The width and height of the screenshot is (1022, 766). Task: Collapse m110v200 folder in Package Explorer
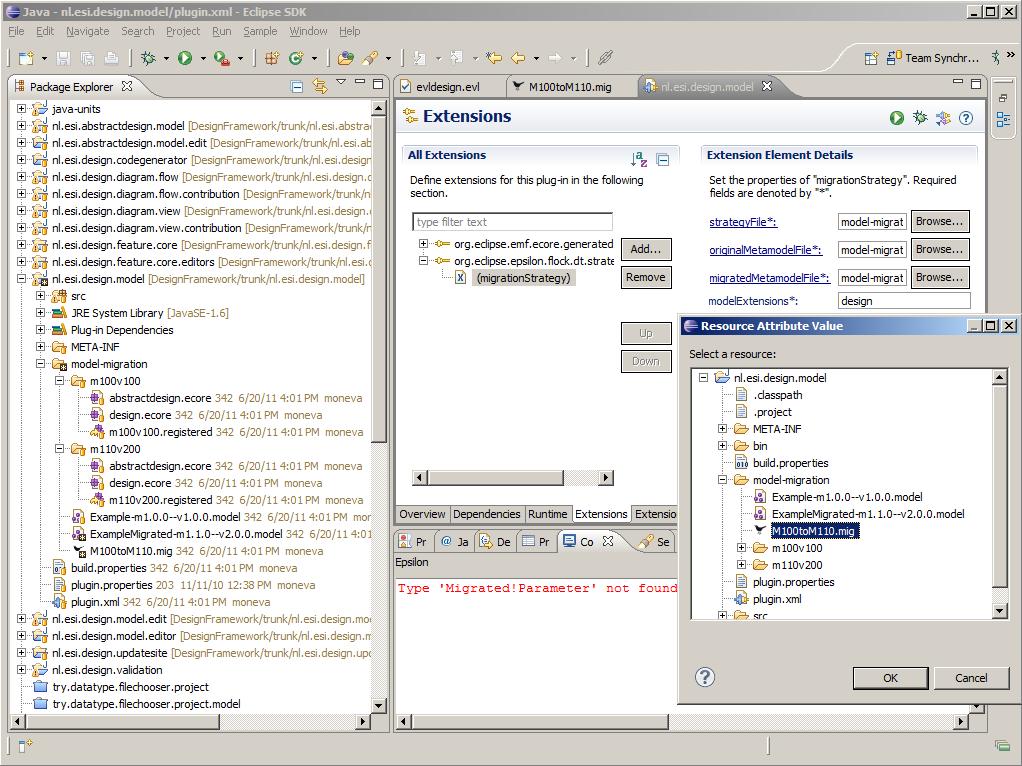click(59, 449)
